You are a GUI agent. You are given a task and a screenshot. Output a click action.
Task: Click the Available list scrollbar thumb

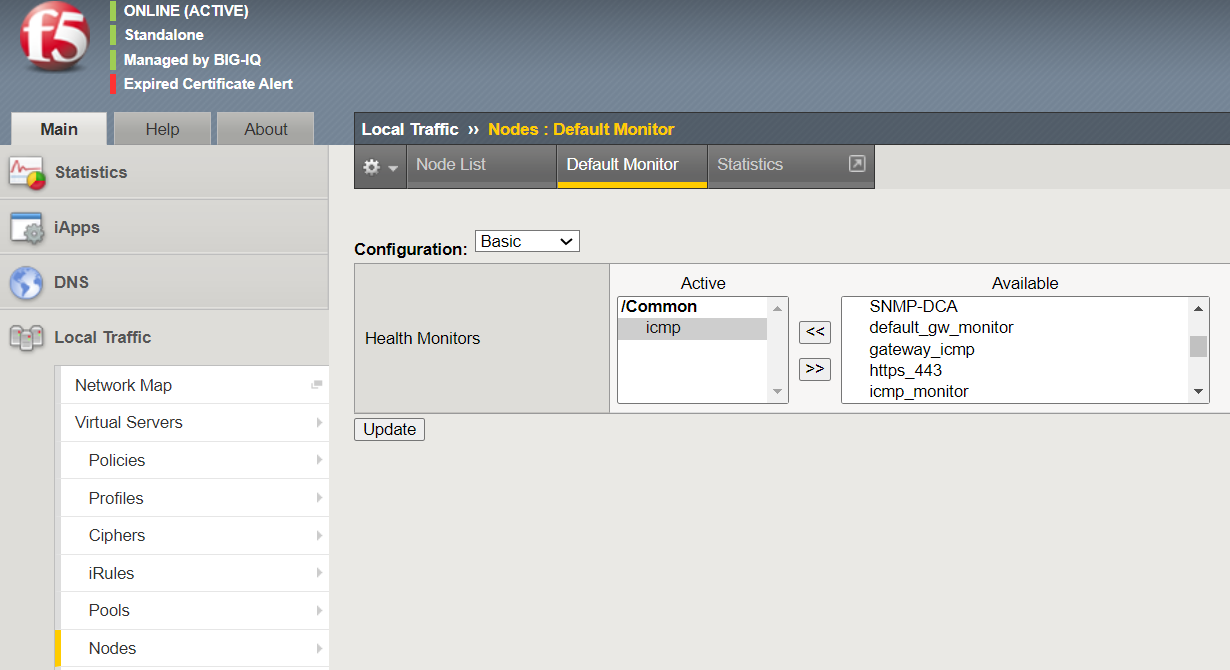click(x=1198, y=346)
